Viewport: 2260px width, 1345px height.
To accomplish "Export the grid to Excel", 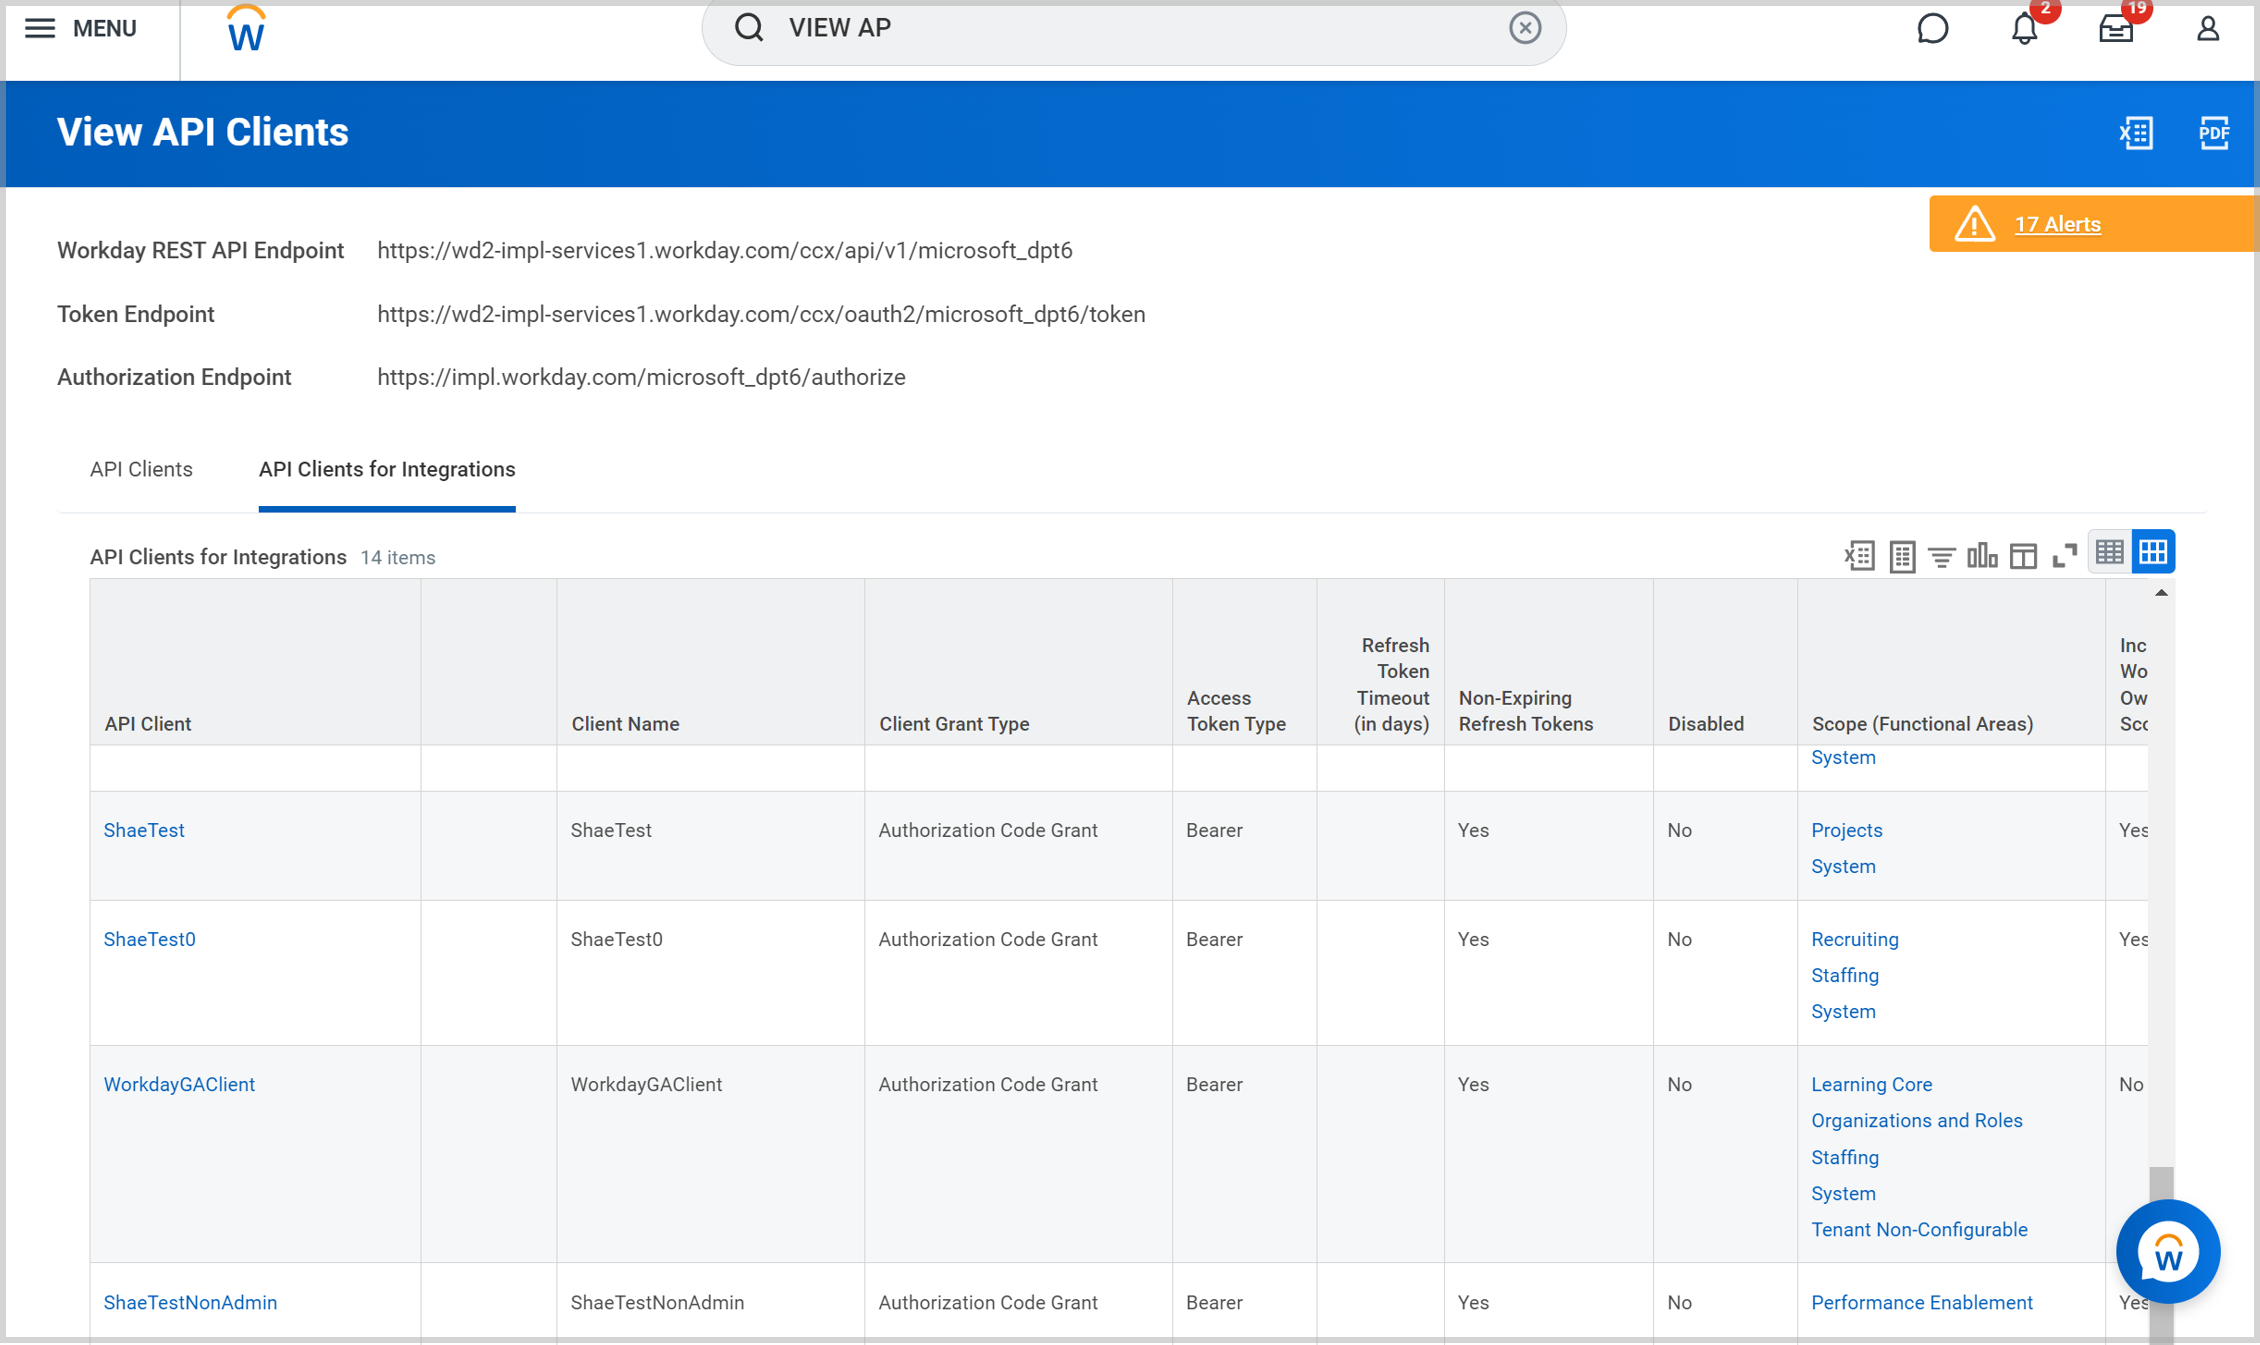I will (1860, 556).
